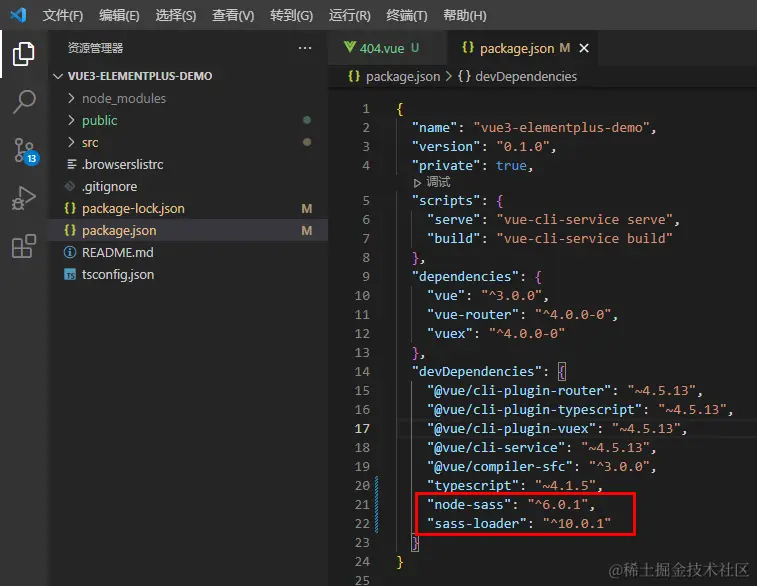Image resolution: width=757 pixels, height=586 pixels.
Task: Open the README.md file
Action: 188,252
